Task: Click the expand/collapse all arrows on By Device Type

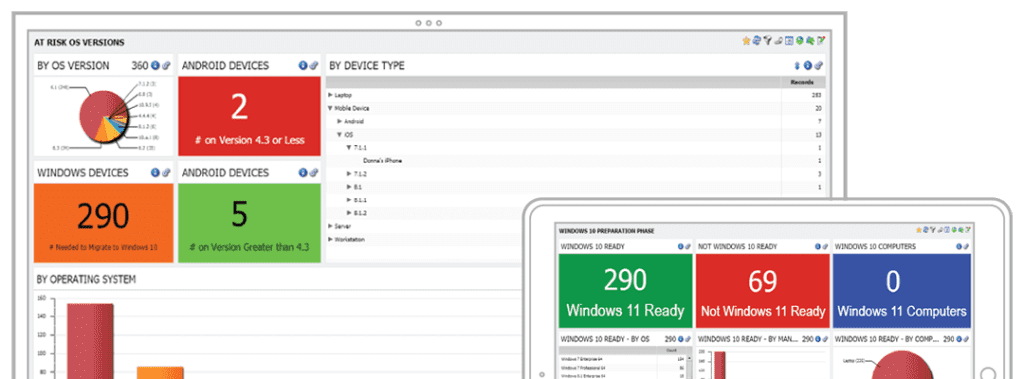Action: pyautogui.click(x=797, y=65)
